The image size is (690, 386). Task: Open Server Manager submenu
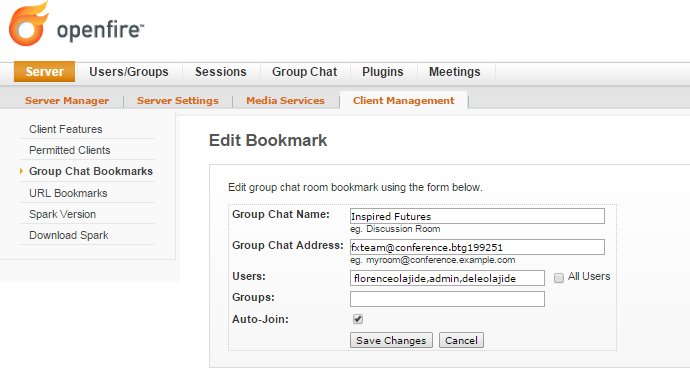[67, 101]
